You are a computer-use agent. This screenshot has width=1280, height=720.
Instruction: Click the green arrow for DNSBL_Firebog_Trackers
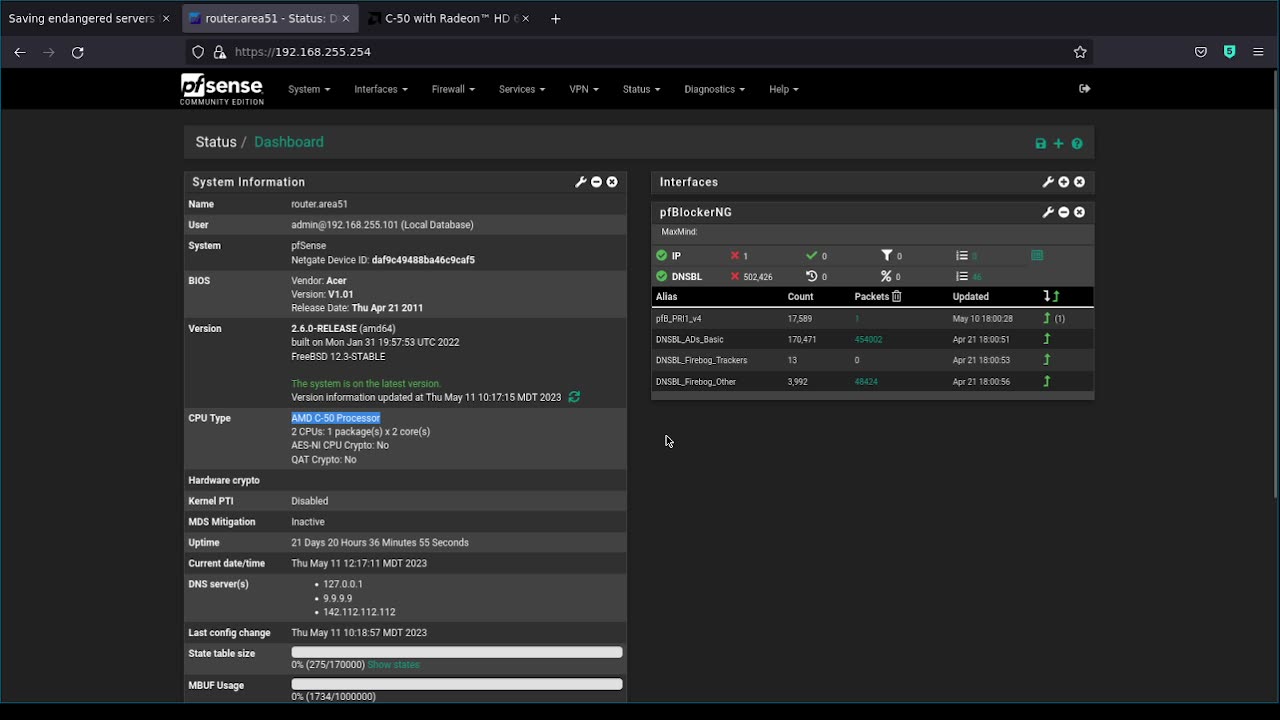point(1047,360)
